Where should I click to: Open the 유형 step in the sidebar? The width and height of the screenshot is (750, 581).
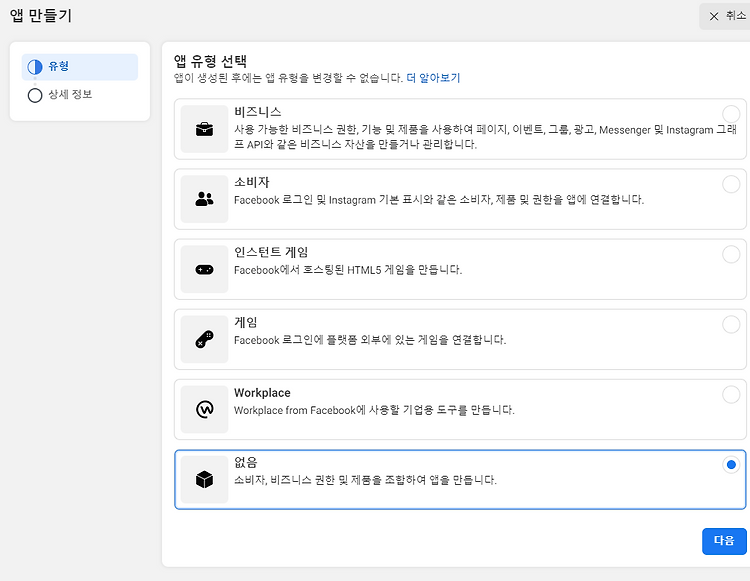coord(80,67)
